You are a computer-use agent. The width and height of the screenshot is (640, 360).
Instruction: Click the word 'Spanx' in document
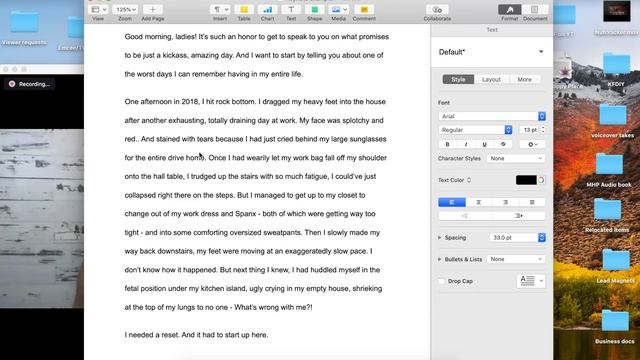click(246, 214)
